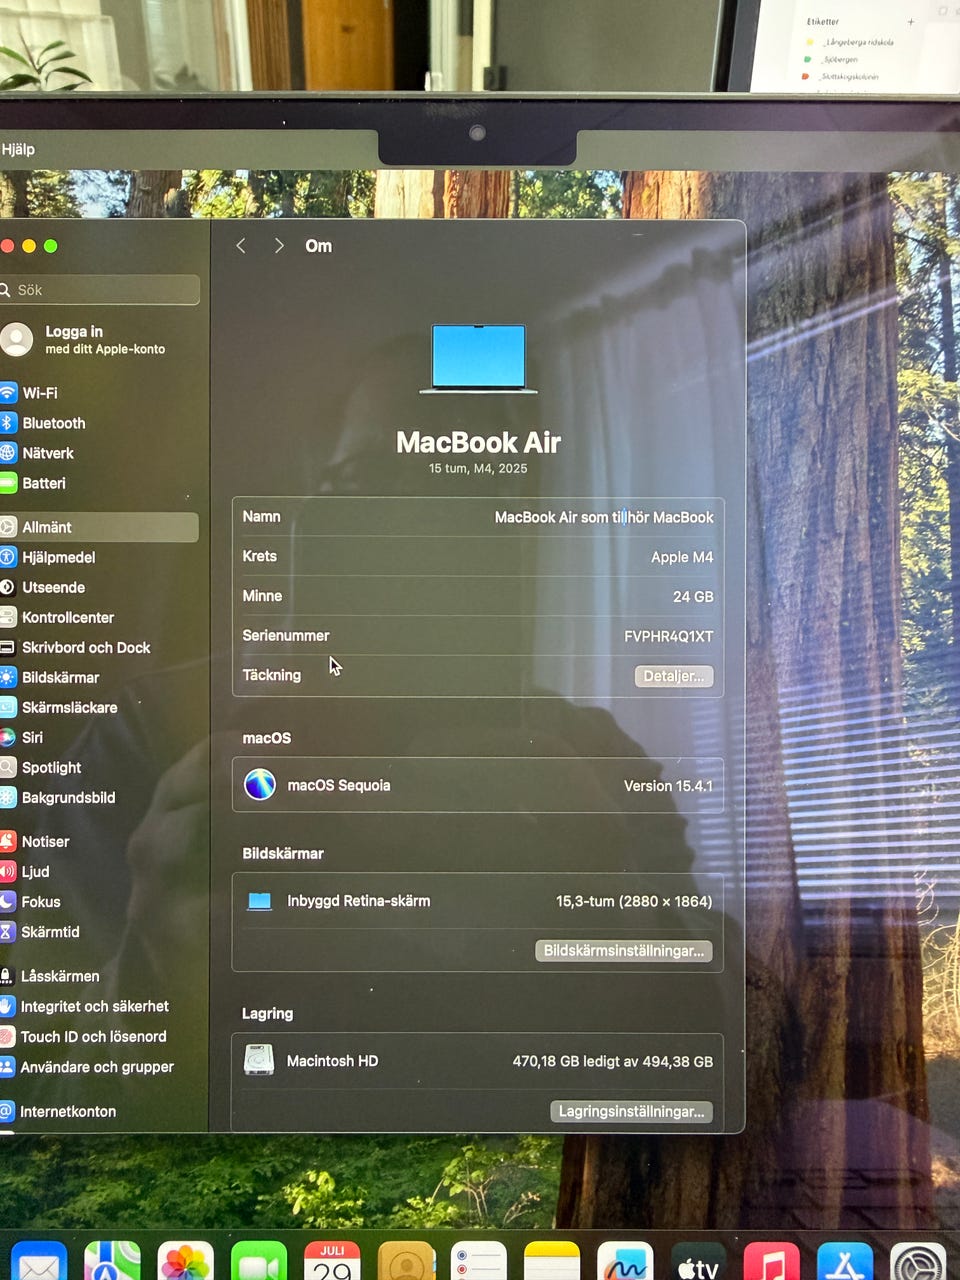Open Skärmtid in the sidebar
The image size is (960, 1280).
click(x=40, y=931)
